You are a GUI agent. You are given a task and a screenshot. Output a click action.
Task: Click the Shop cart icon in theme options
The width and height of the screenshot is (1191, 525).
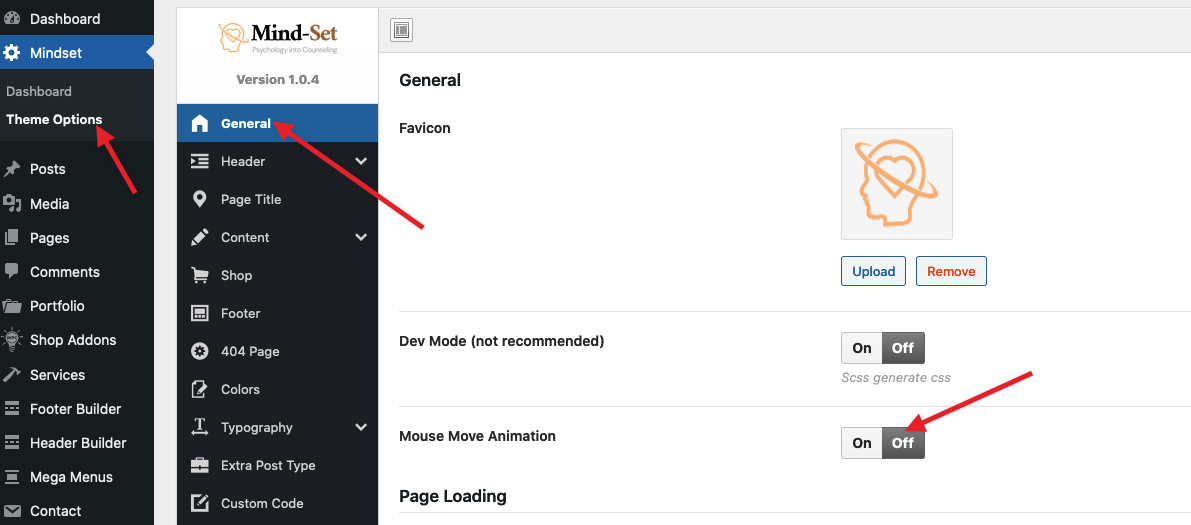tap(200, 275)
